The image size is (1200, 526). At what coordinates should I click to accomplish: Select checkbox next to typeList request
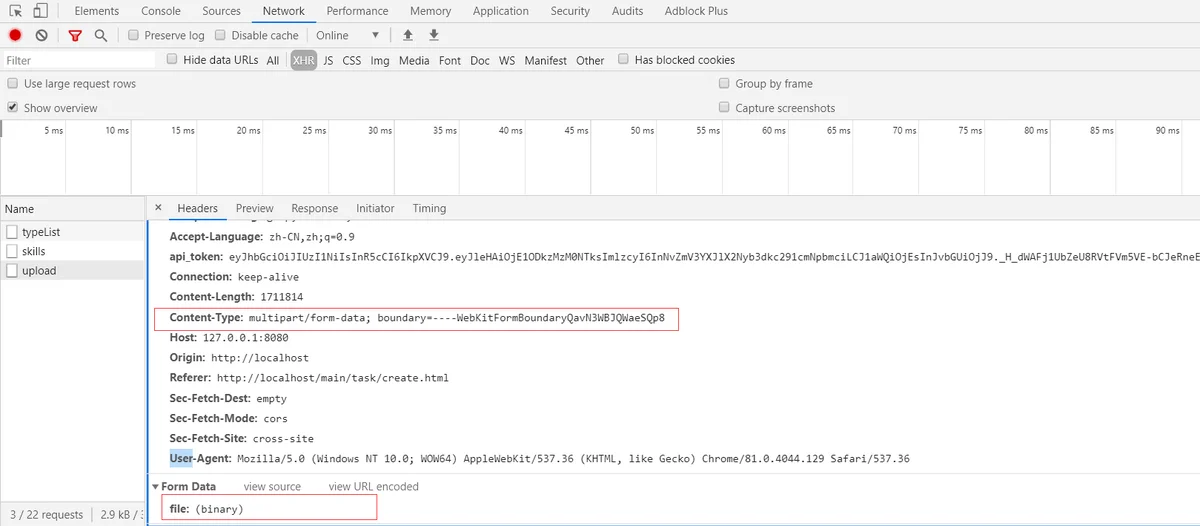point(12,231)
